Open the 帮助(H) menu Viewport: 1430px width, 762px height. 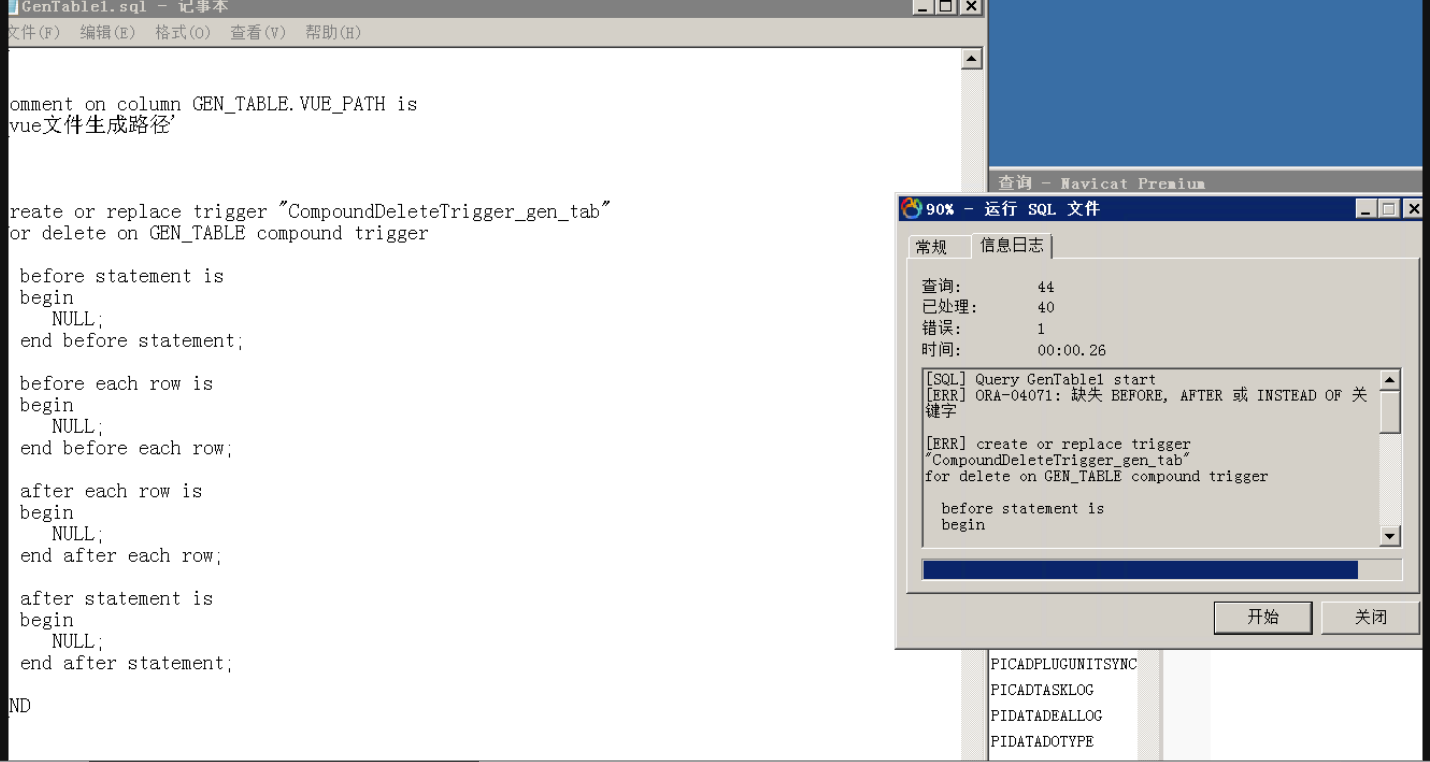click(333, 33)
